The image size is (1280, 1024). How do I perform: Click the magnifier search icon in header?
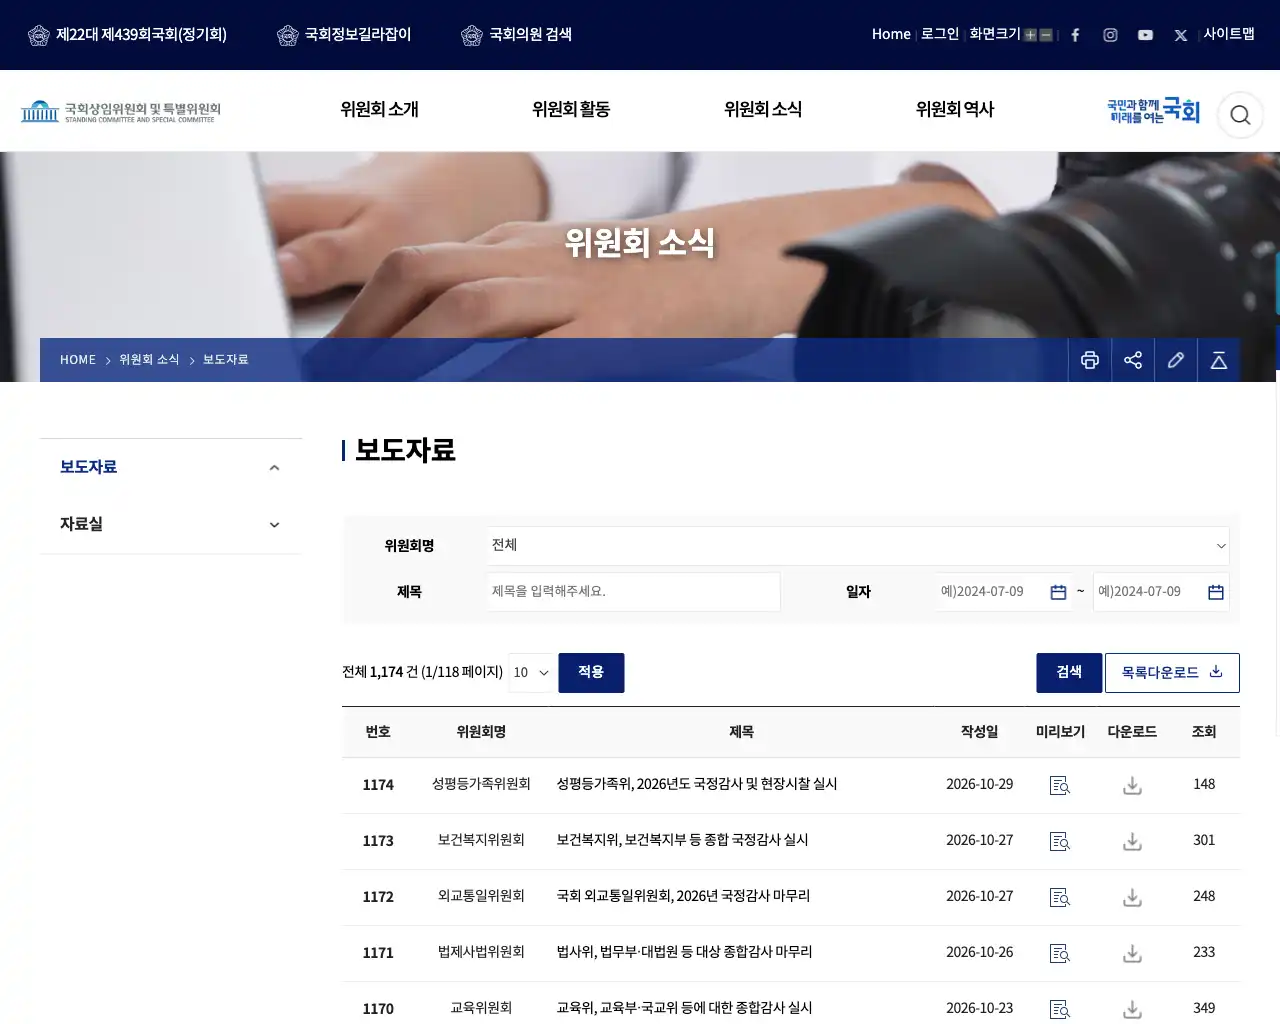1240,115
